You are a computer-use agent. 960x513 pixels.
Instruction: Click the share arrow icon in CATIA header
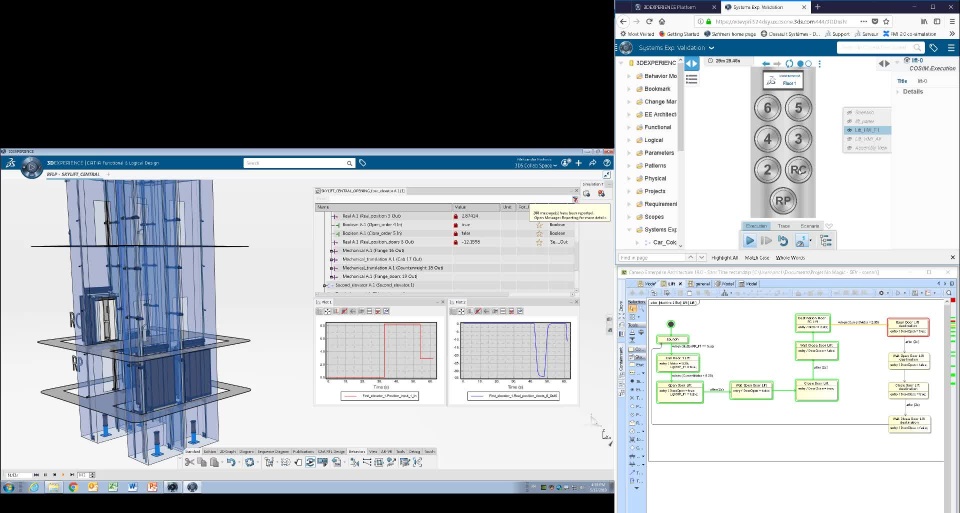pos(592,163)
